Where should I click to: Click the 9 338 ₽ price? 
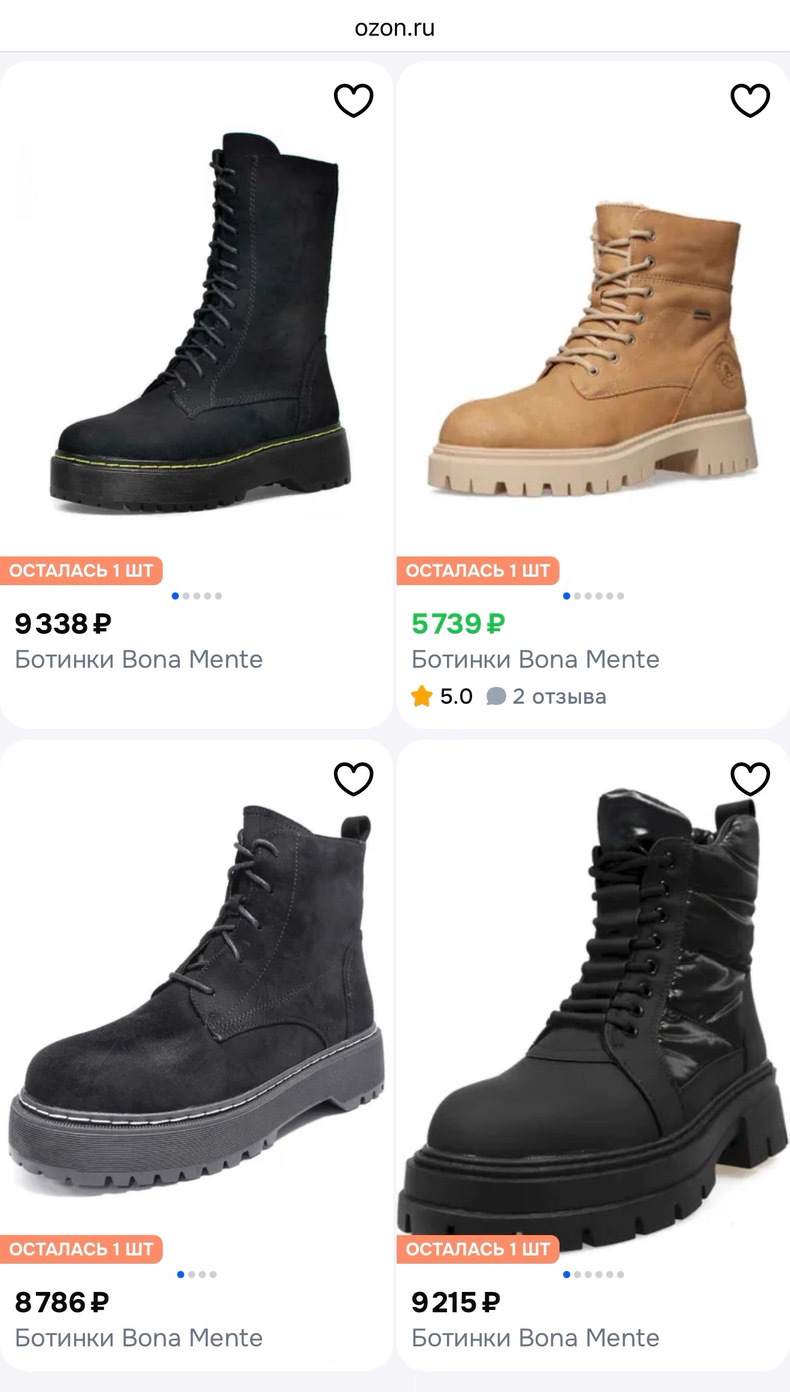(x=63, y=624)
